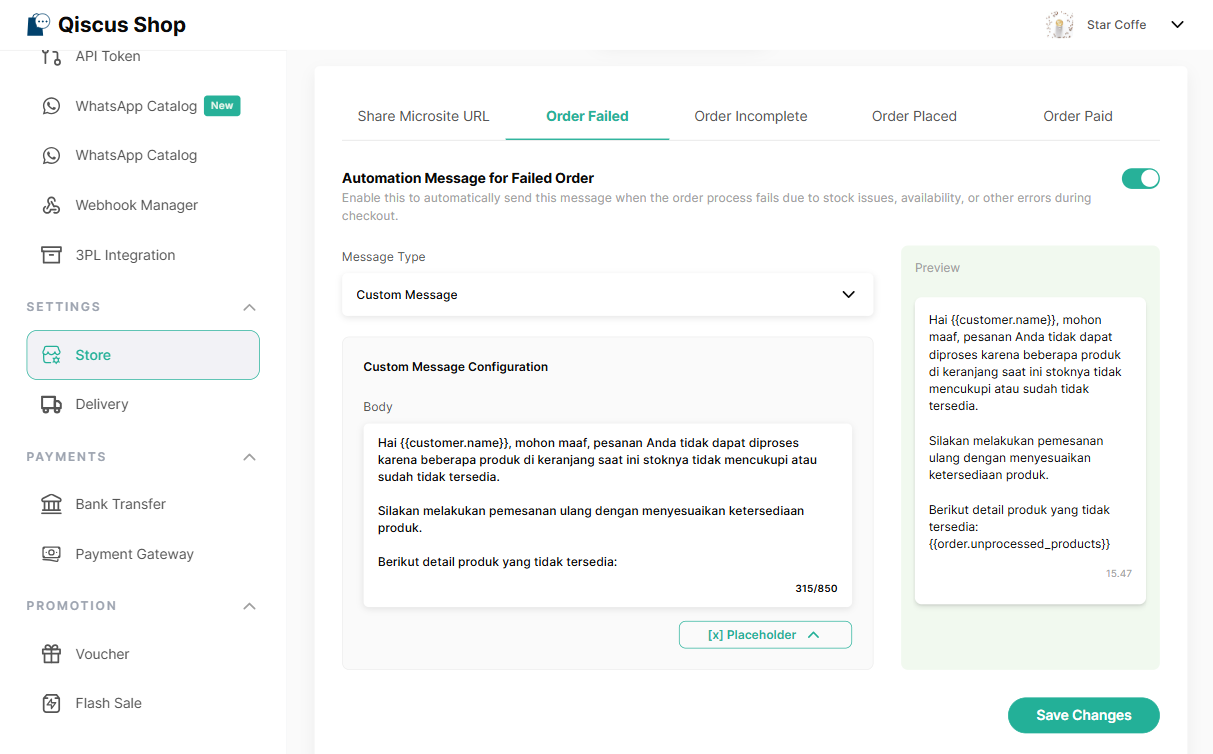The width and height of the screenshot is (1213, 754).
Task: Click the Delivery truck icon
Action: coord(51,404)
